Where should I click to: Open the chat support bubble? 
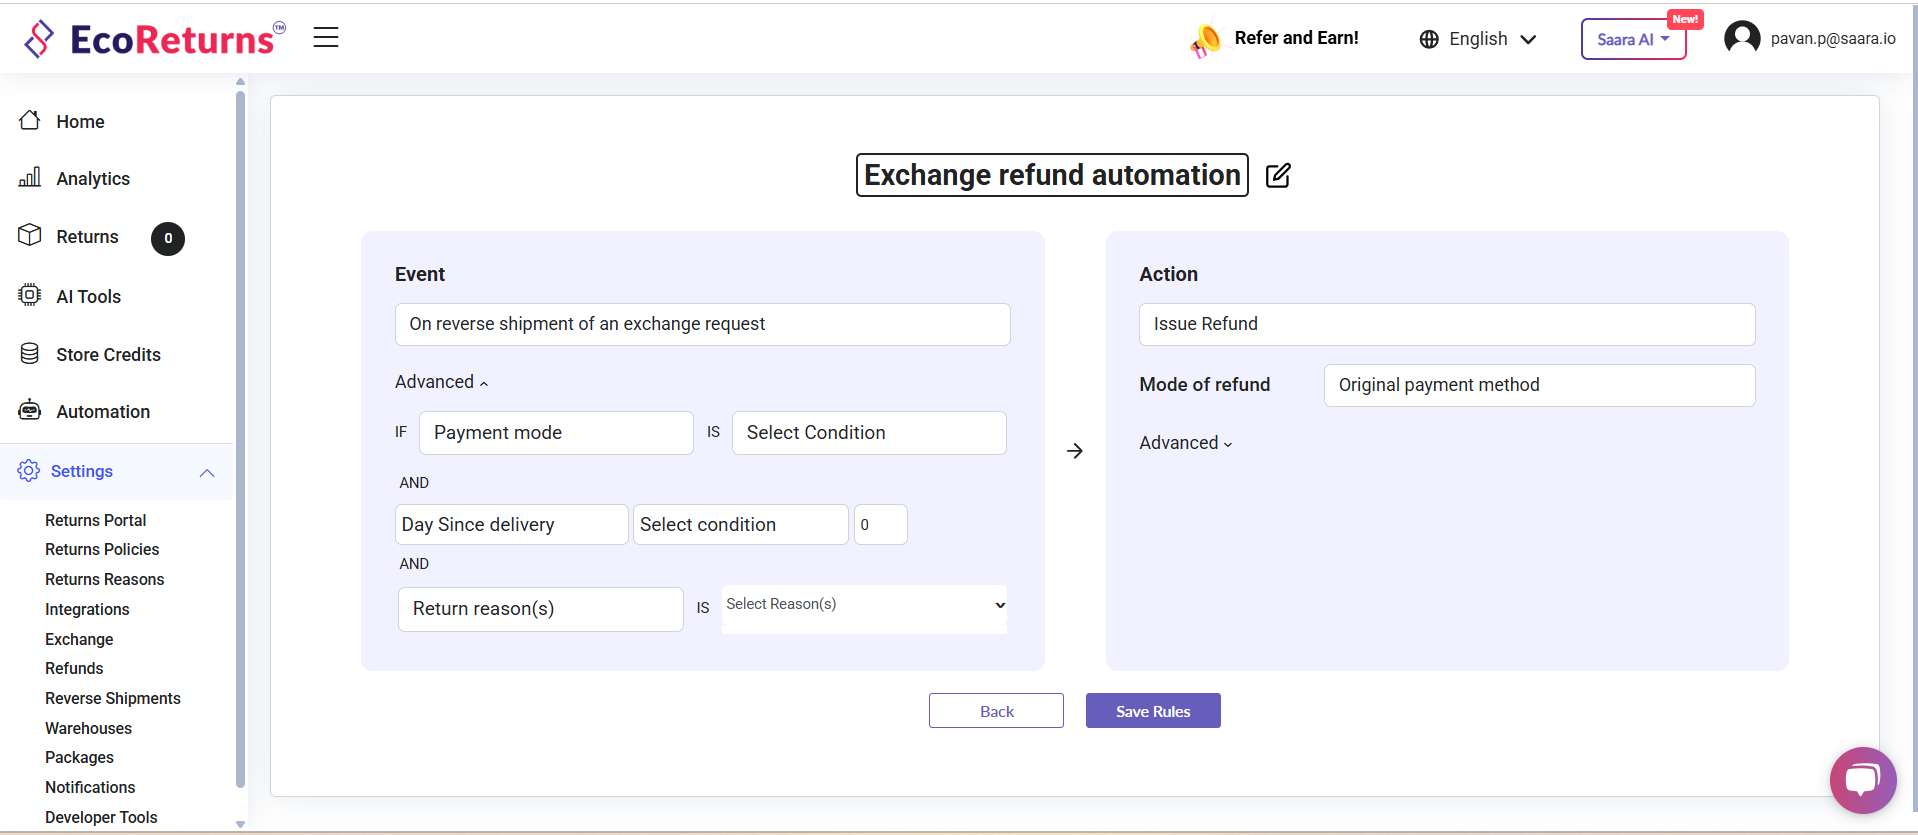pos(1862,780)
